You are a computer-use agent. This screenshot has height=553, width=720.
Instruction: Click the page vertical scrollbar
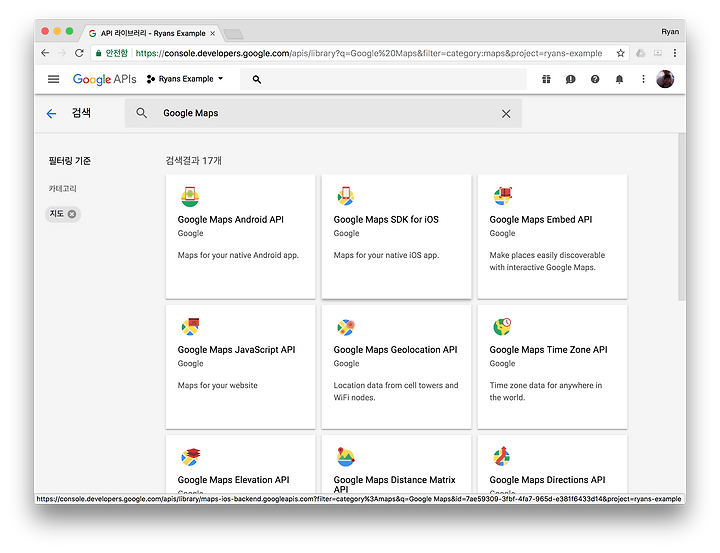[681, 217]
